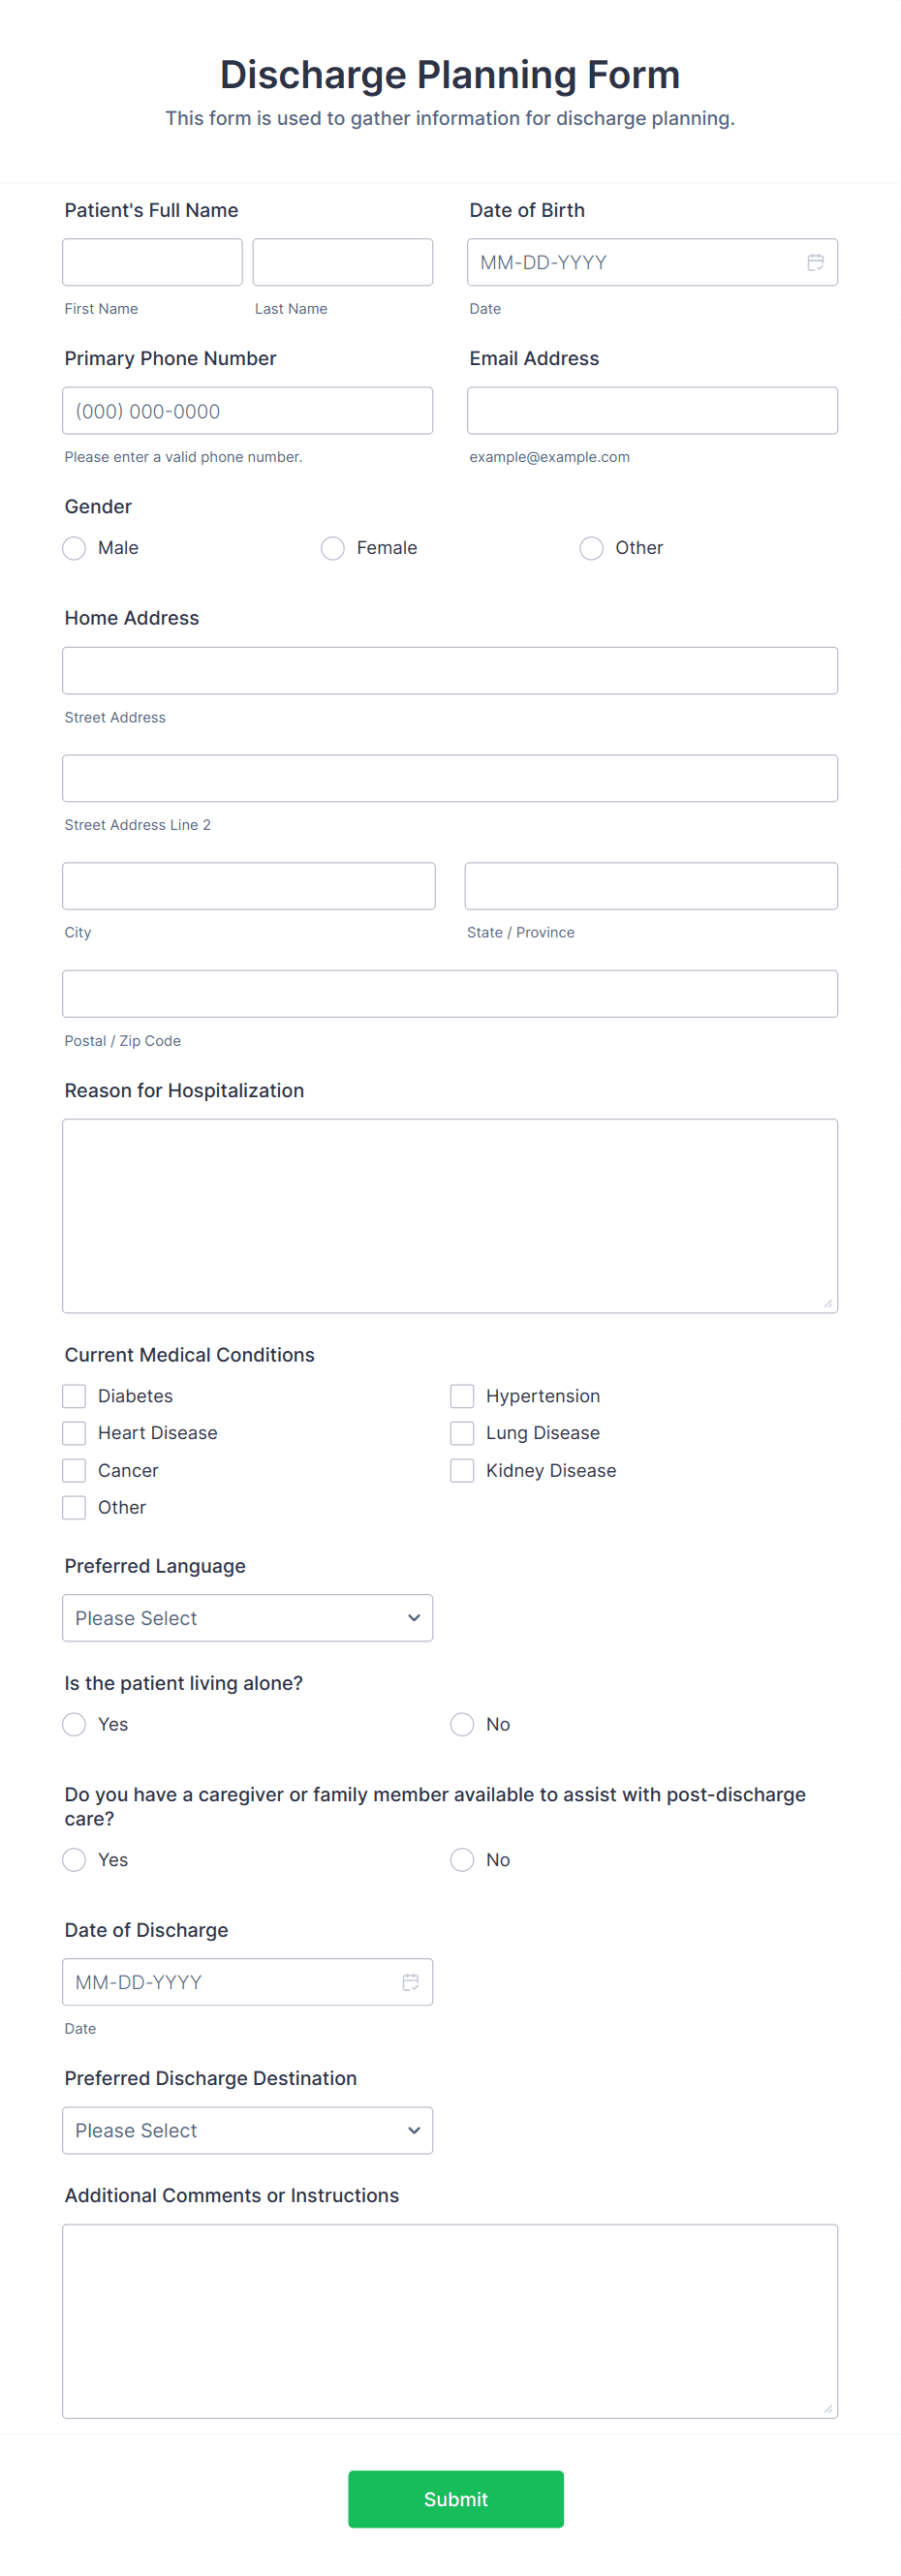Open the Date of Discharge calendar picker
901x2576 pixels.
pyautogui.click(x=411, y=1981)
